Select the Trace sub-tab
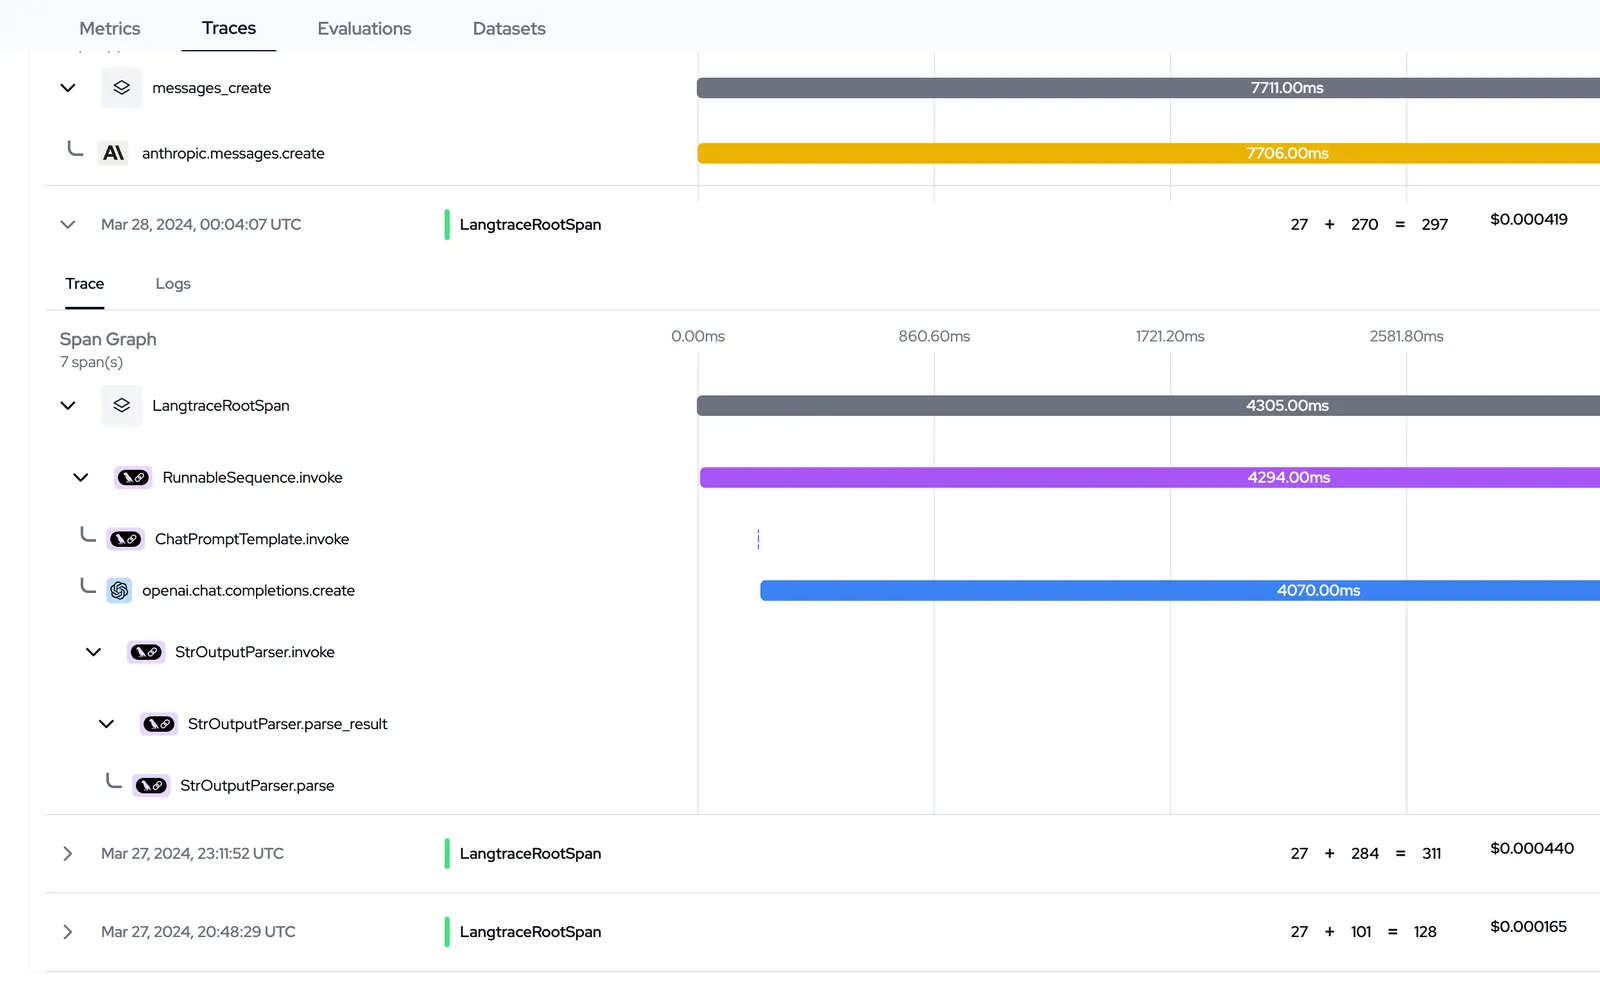The width and height of the screenshot is (1600, 1000). pyautogui.click(x=85, y=284)
